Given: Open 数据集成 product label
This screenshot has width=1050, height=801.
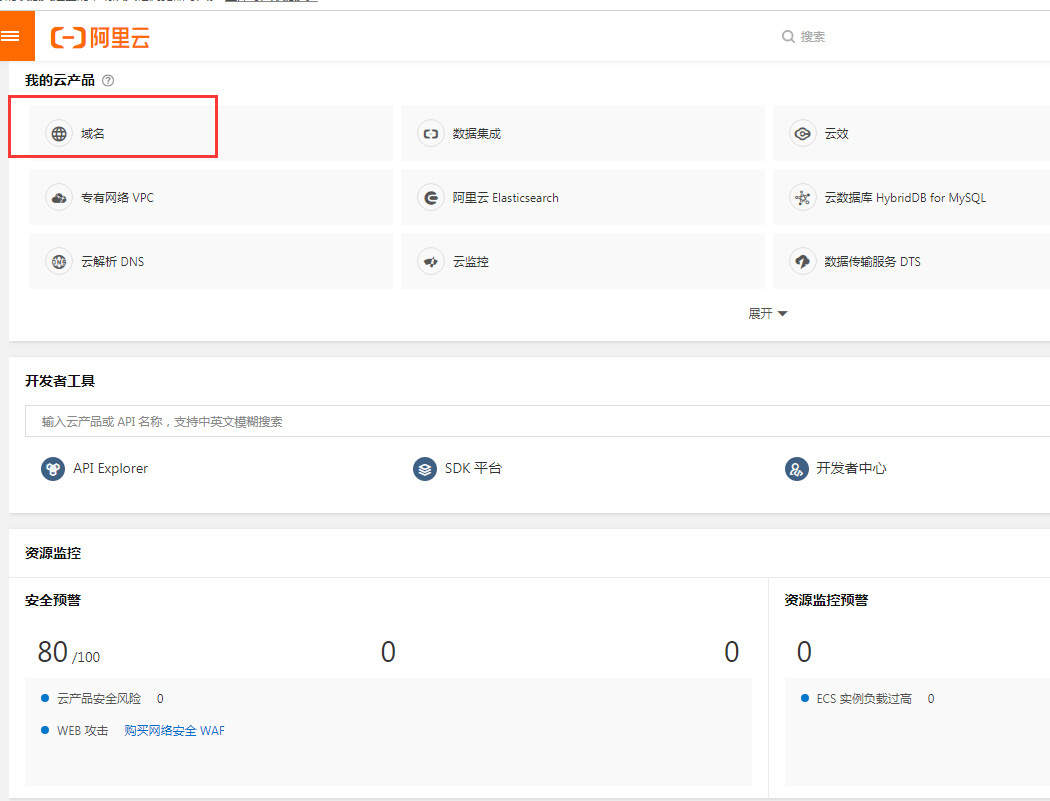Looking at the screenshot, I should click(x=476, y=133).
